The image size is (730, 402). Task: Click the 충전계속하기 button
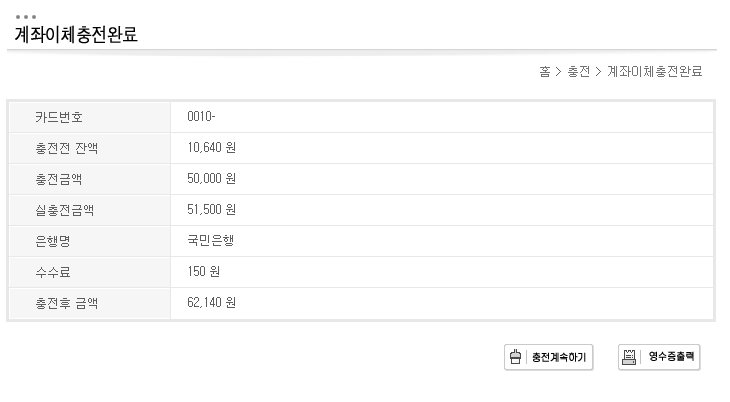(548, 357)
